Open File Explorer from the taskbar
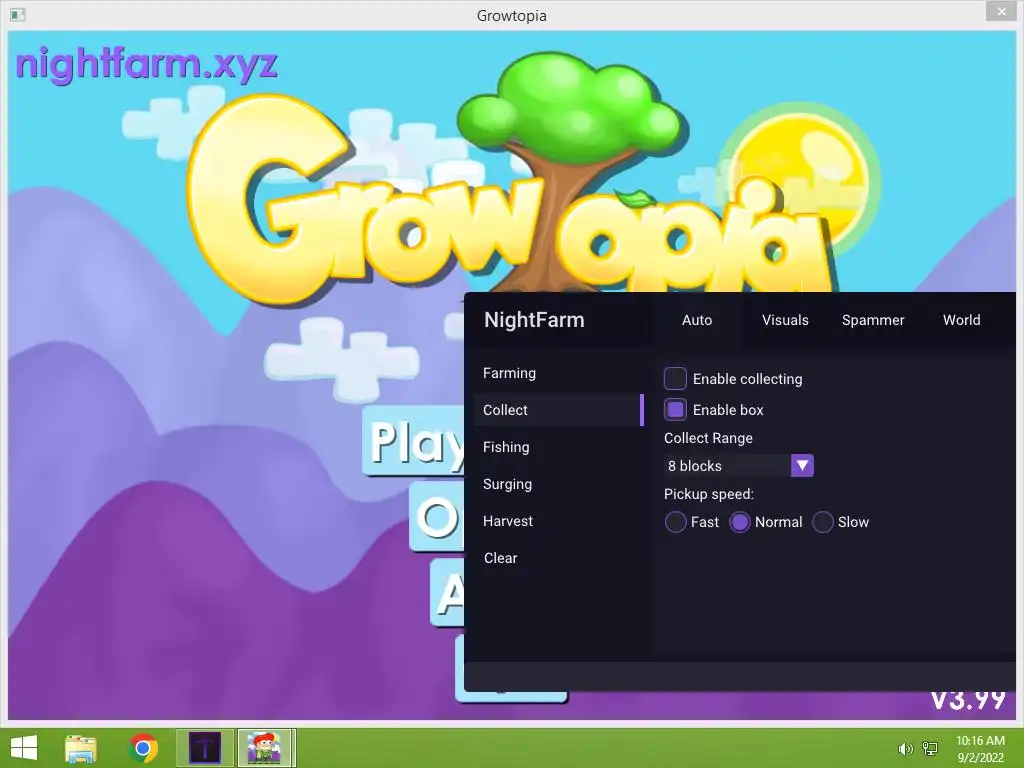The height and width of the screenshot is (768, 1024). [x=80, y=748]
